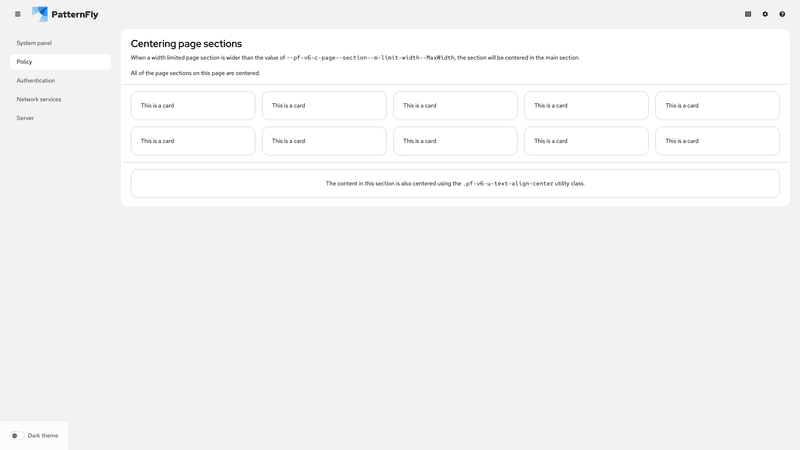Click the Centering page sections heading
Image resolution: width=800 pixels, height=450 pixels.
point(186,44)
